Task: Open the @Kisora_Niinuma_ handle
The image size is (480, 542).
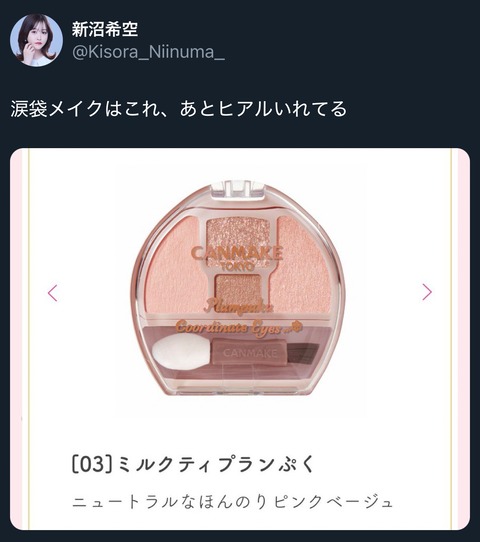Action: click(x=148, y=52)
